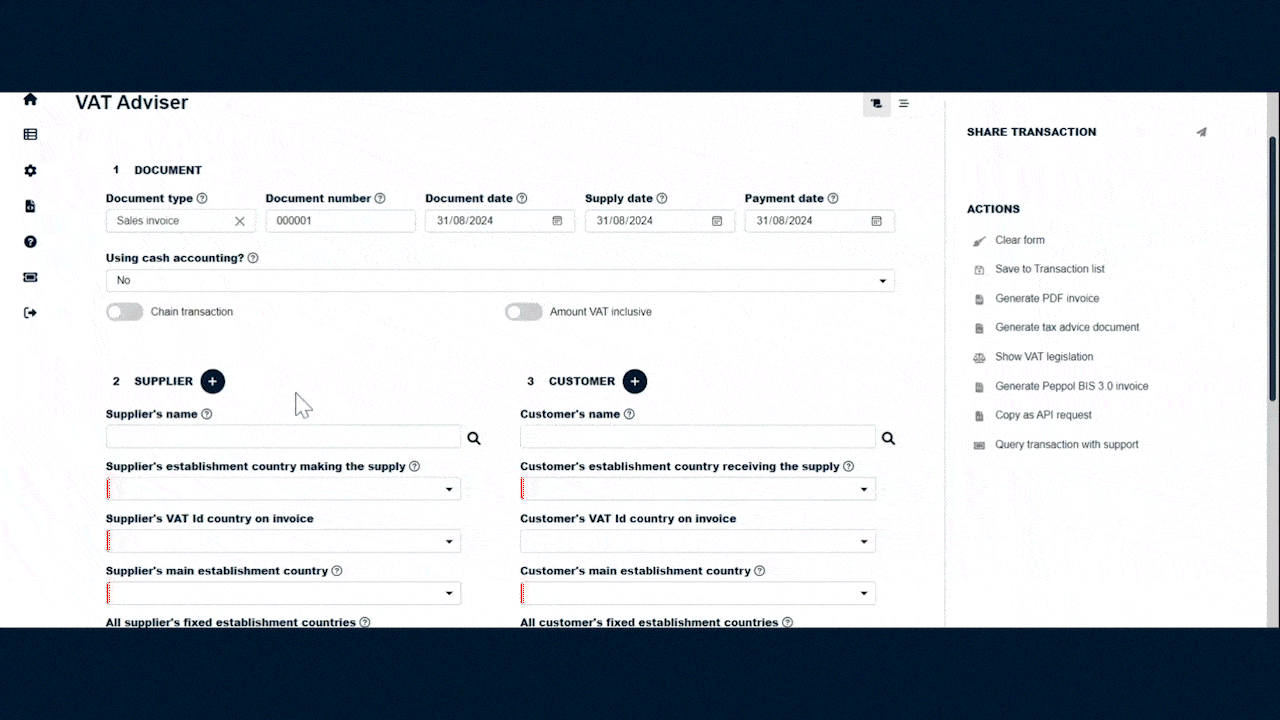Click Show VAT legislation link

(x=1043, y=357)
